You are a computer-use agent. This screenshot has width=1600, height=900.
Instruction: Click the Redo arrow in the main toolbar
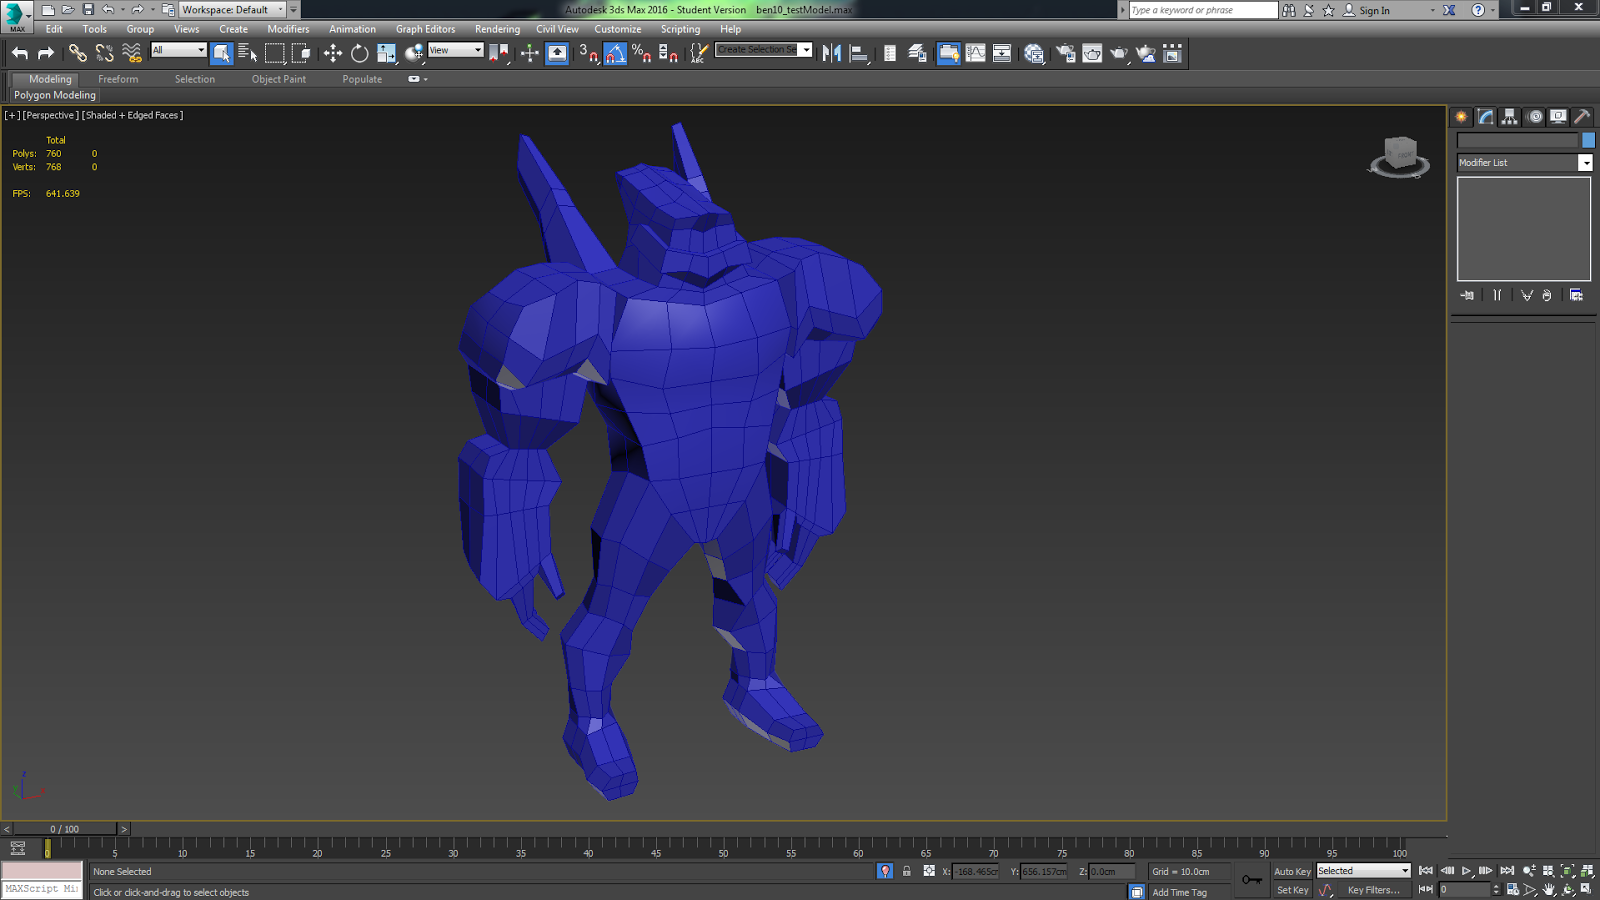[46, 53]
